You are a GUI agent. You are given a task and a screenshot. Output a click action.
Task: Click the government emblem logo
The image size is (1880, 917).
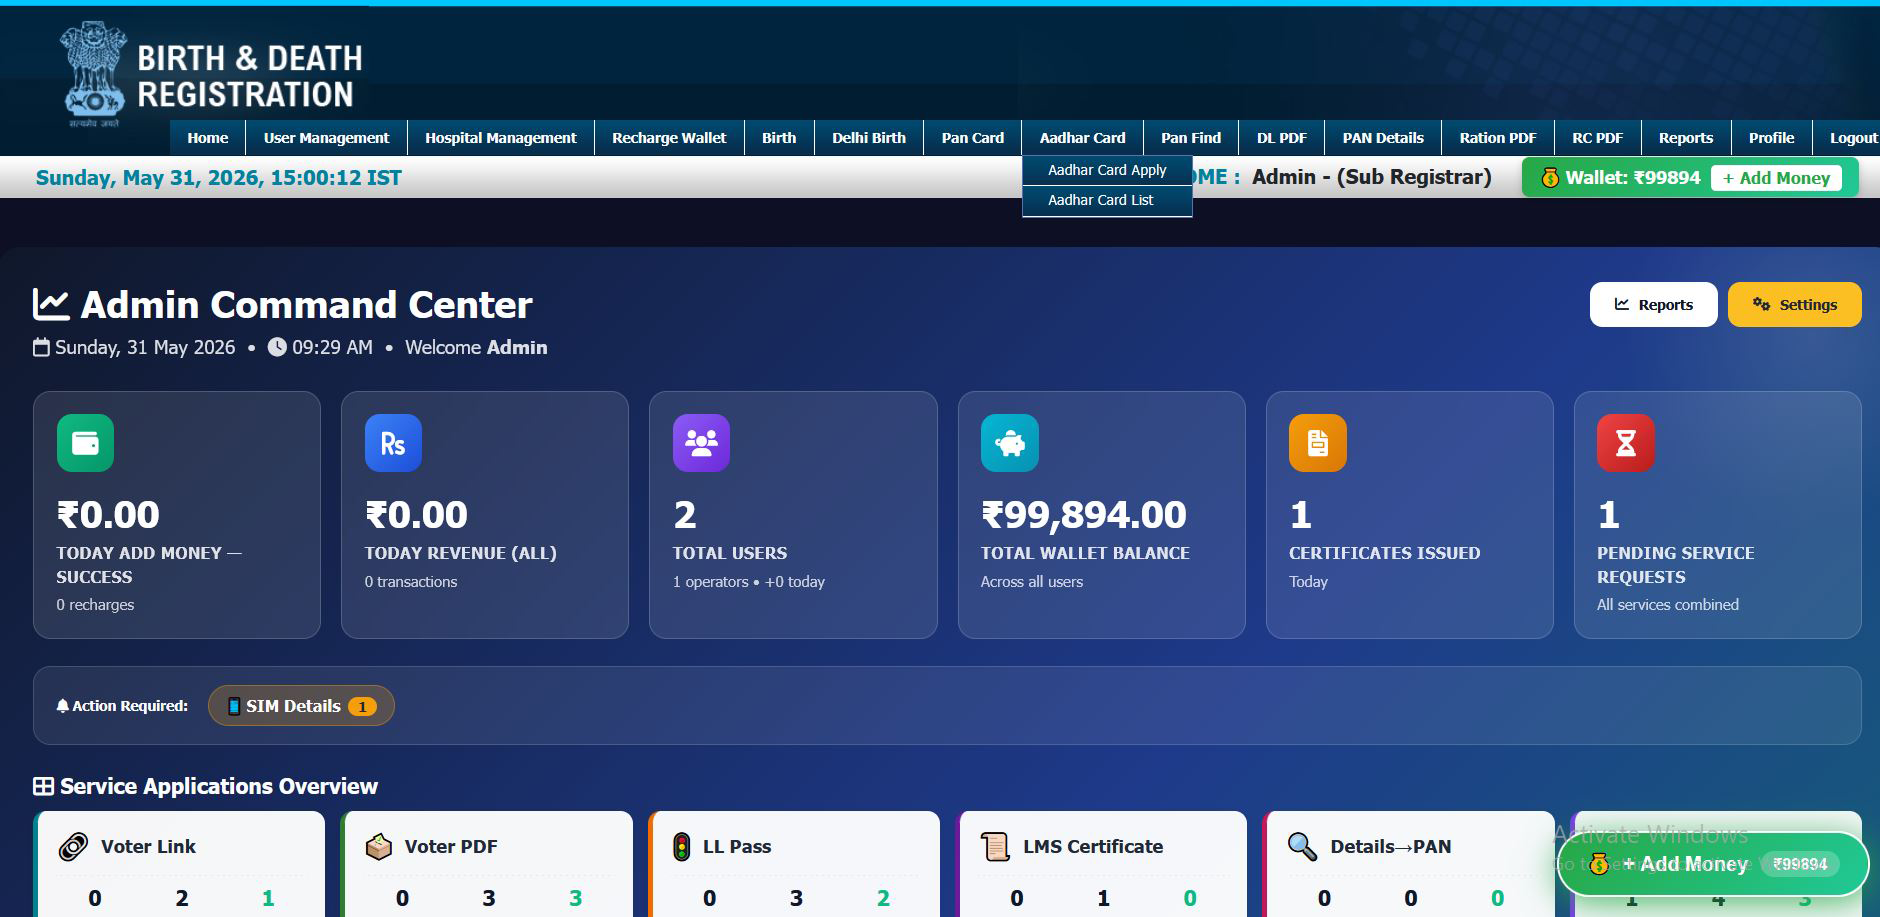point(95,74)
